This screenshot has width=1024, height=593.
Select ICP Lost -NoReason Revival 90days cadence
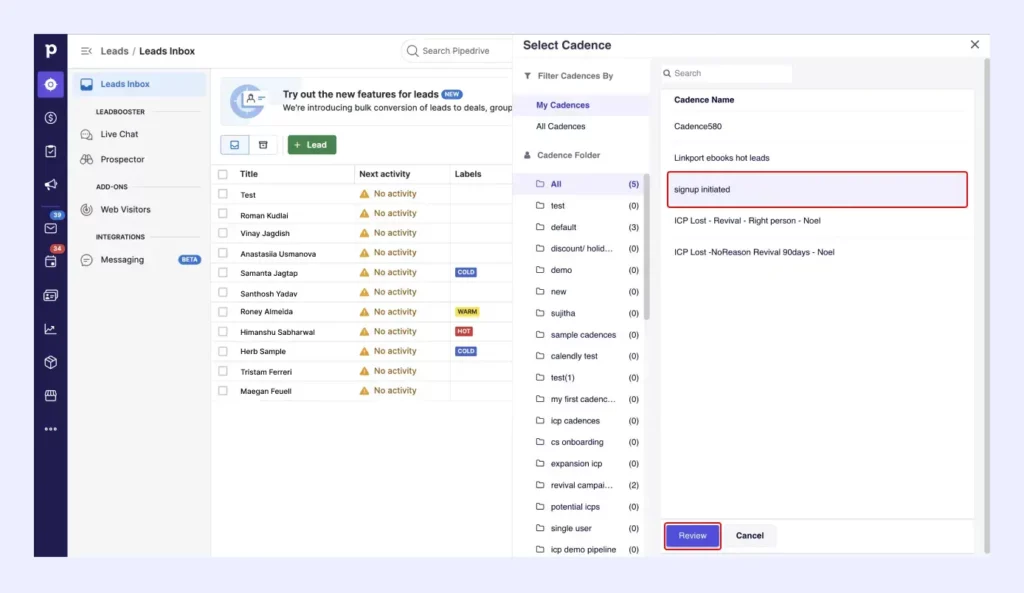click(x=817, y=252)
